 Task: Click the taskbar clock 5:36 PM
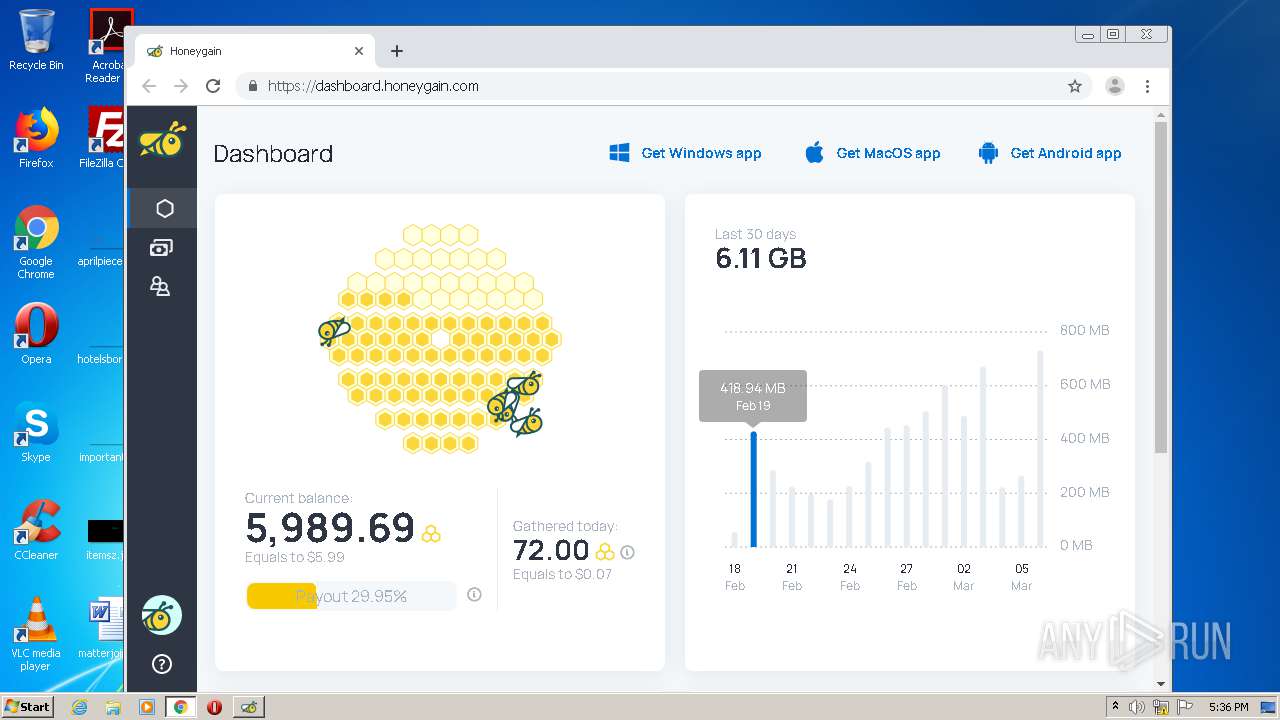[1228, 707]
